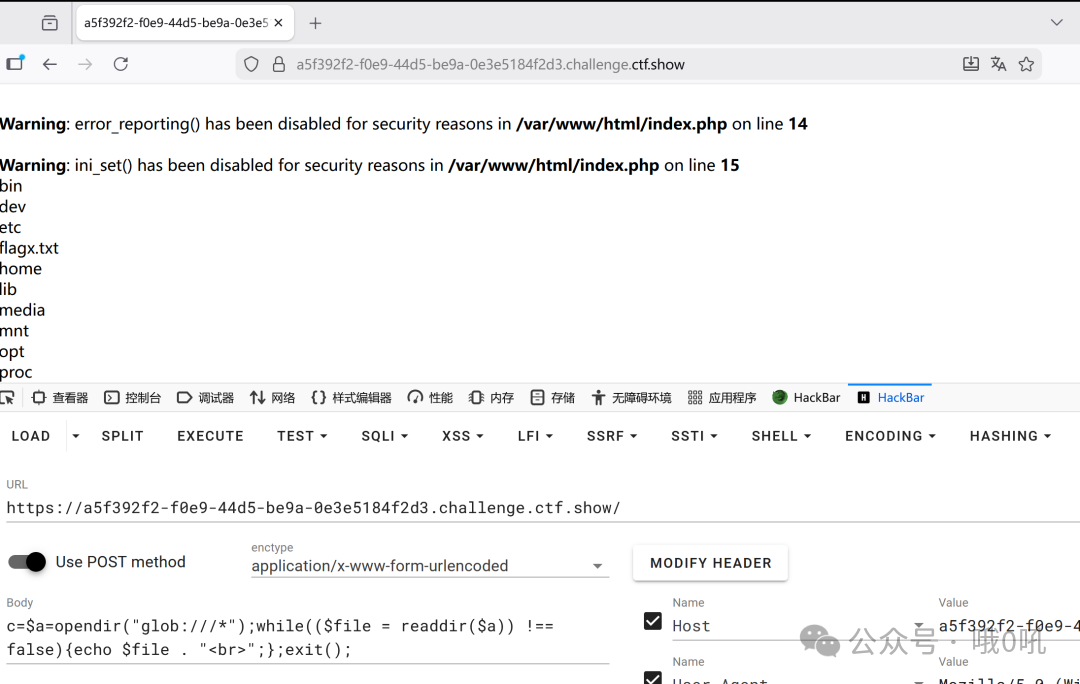Click the EXECUTE button
This screenshot has height=684, width=1080.
pos(210,436)
